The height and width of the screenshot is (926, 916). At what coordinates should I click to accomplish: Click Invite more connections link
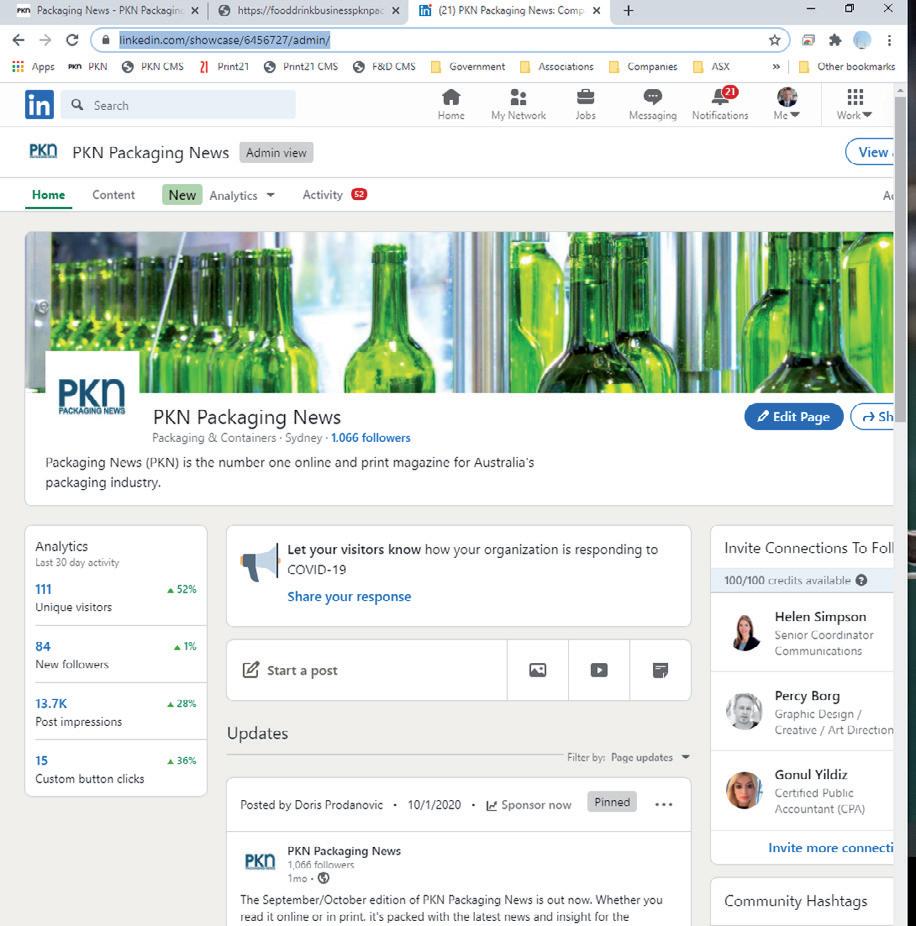click(x=831, y=847)
